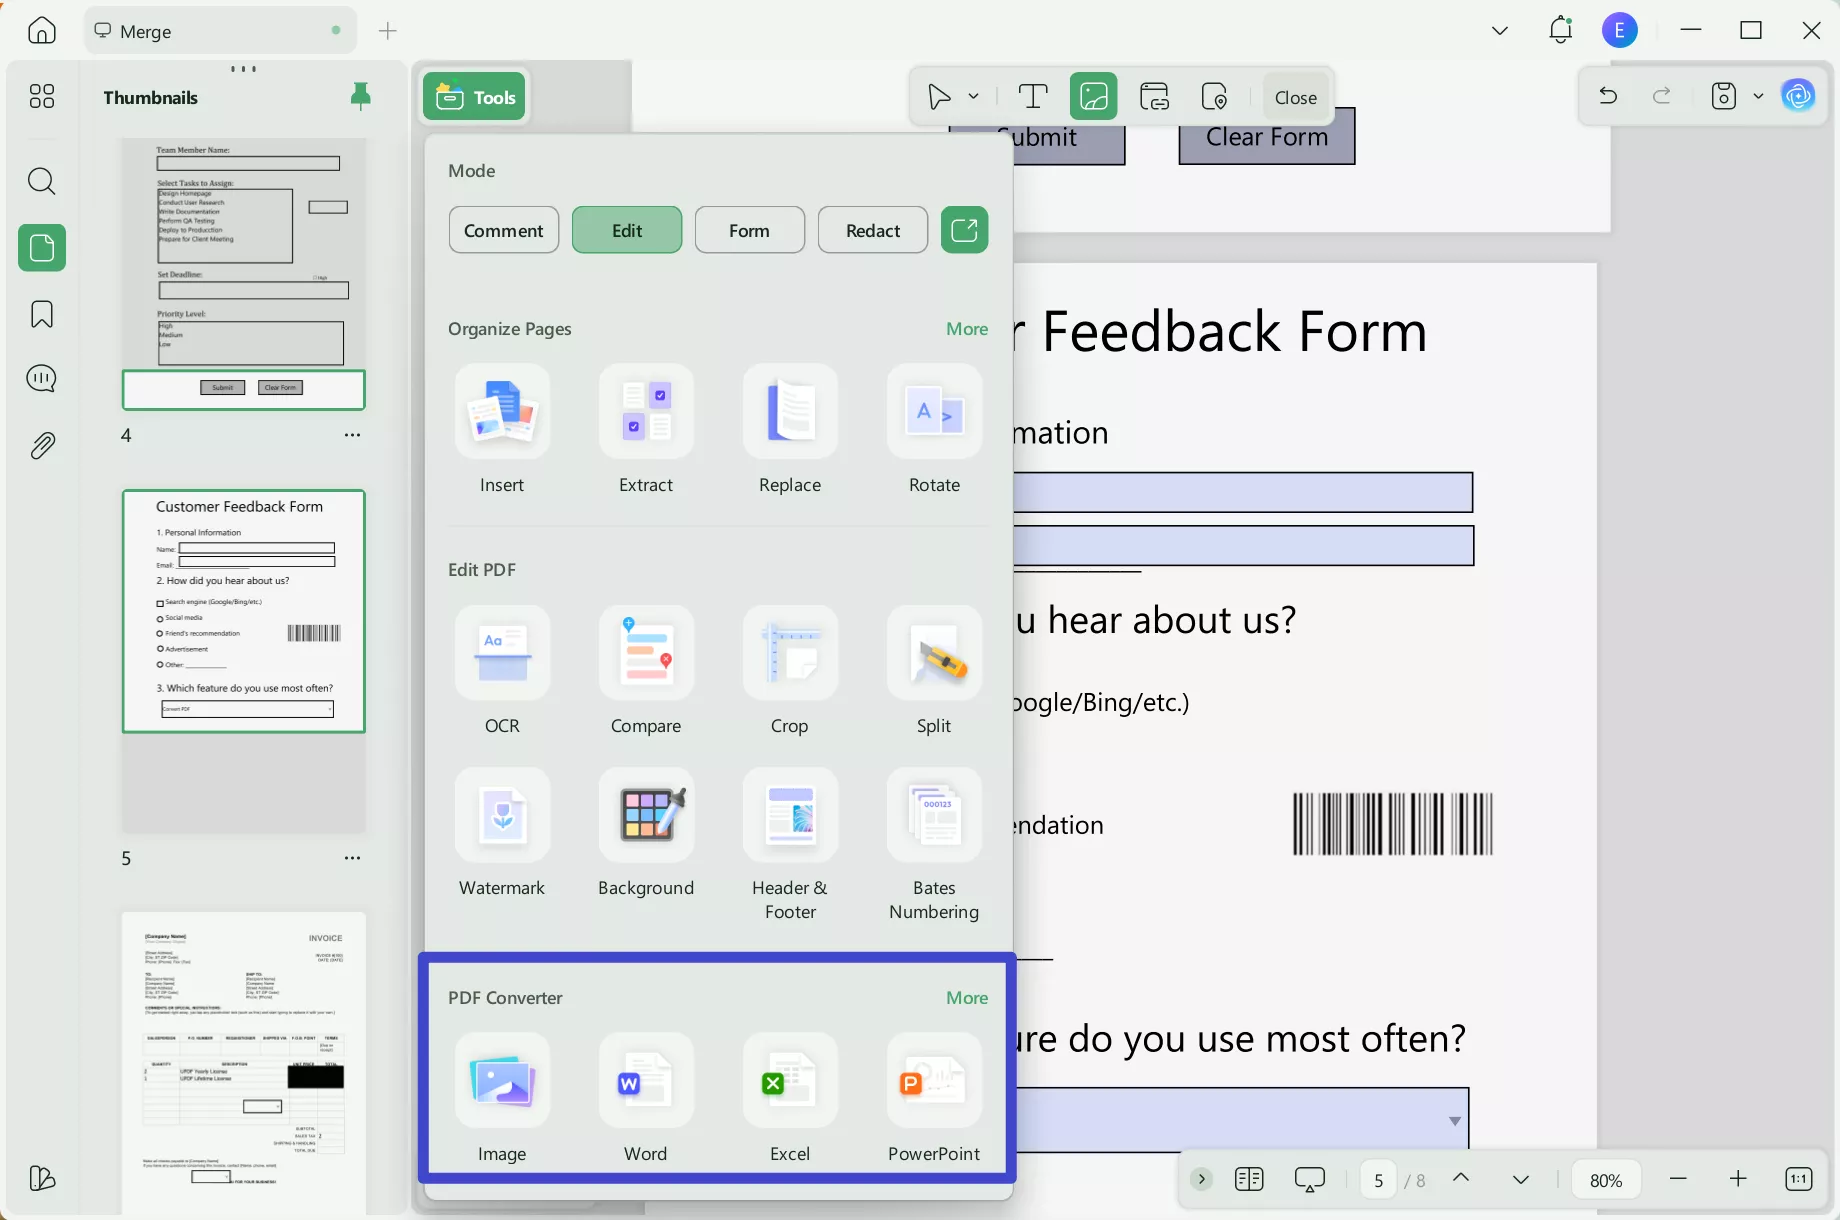
Task: Open the AI assistant icon
Action: [x=1797, y=96]
